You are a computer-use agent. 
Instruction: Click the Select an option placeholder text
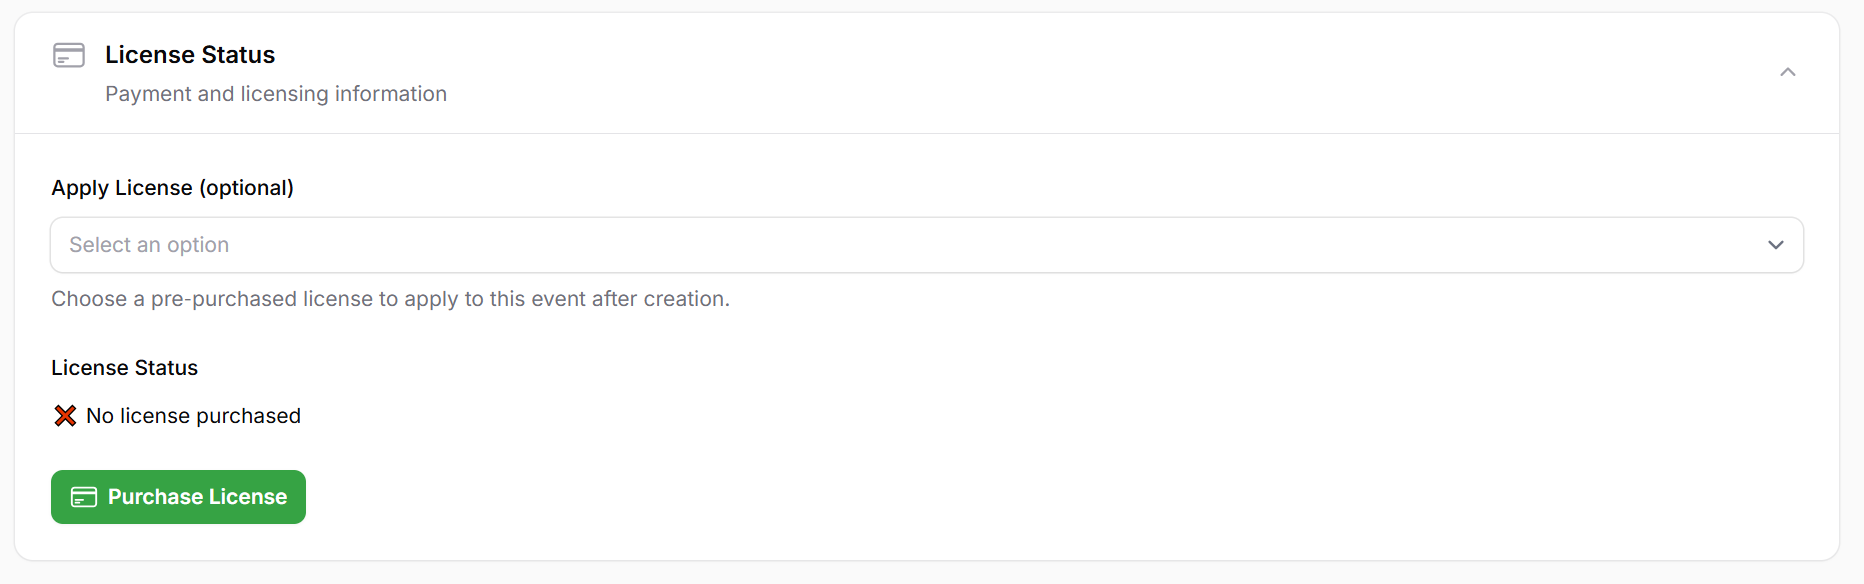pos(149,245)
